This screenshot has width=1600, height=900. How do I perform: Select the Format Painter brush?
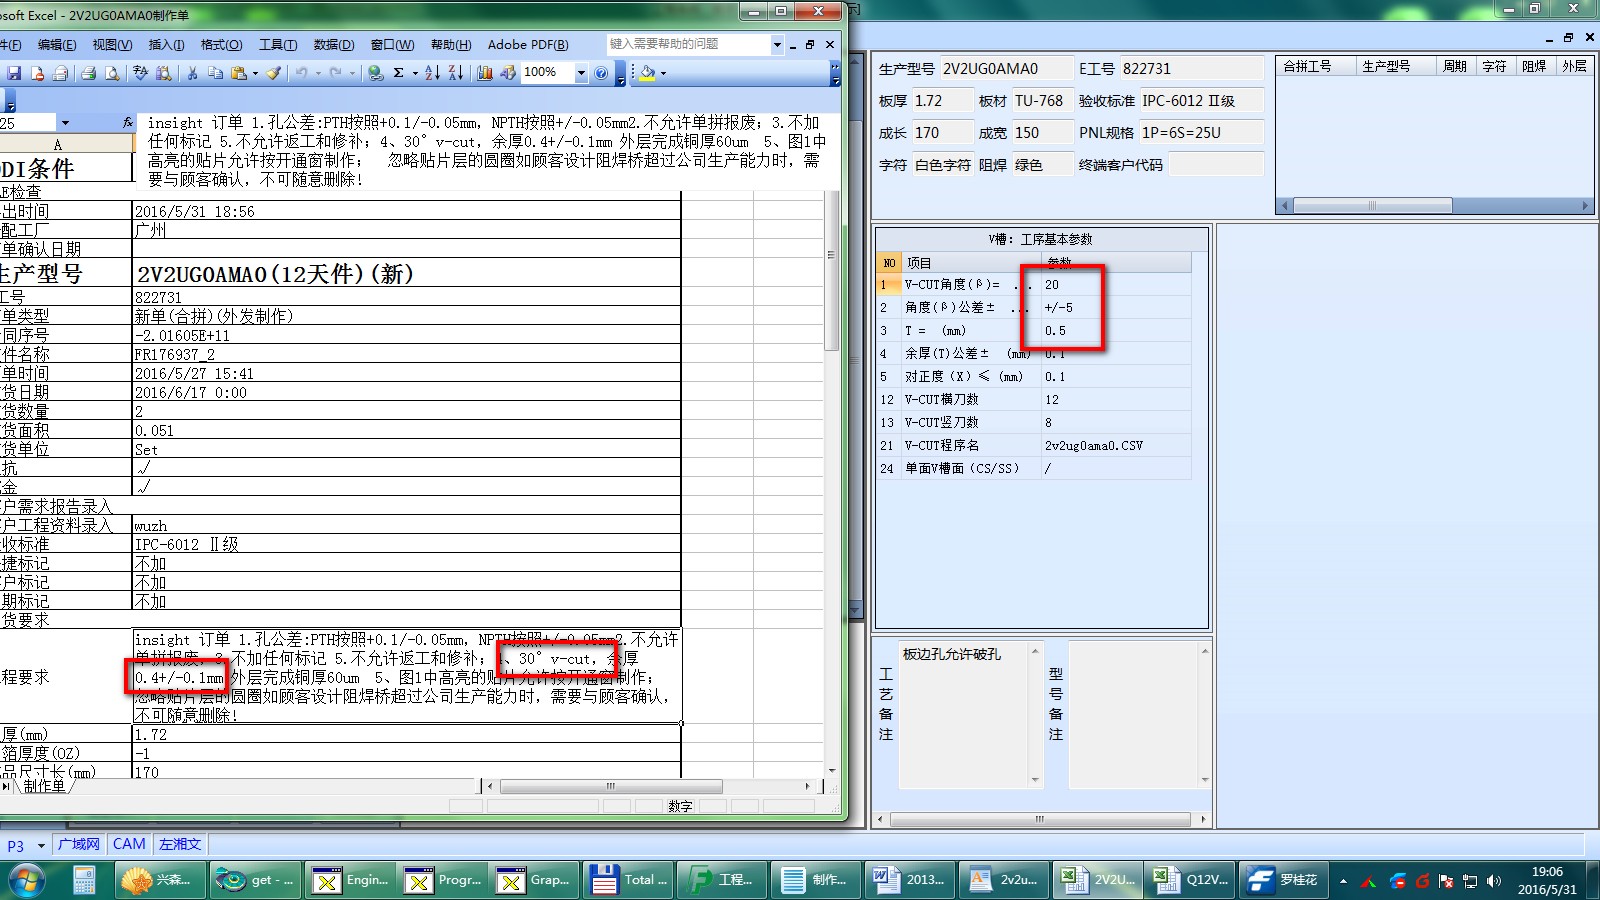coord(274,73)
